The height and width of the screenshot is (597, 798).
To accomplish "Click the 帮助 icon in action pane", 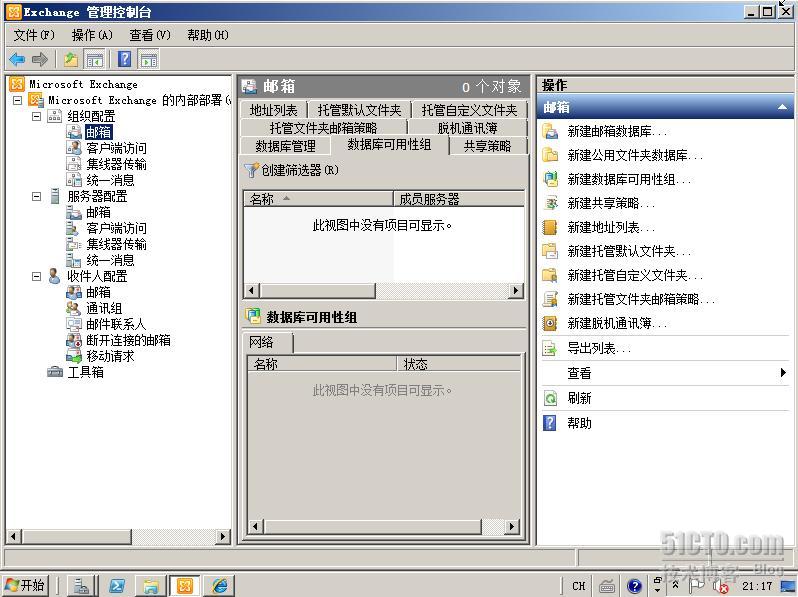I will click(x=550, y=423).
